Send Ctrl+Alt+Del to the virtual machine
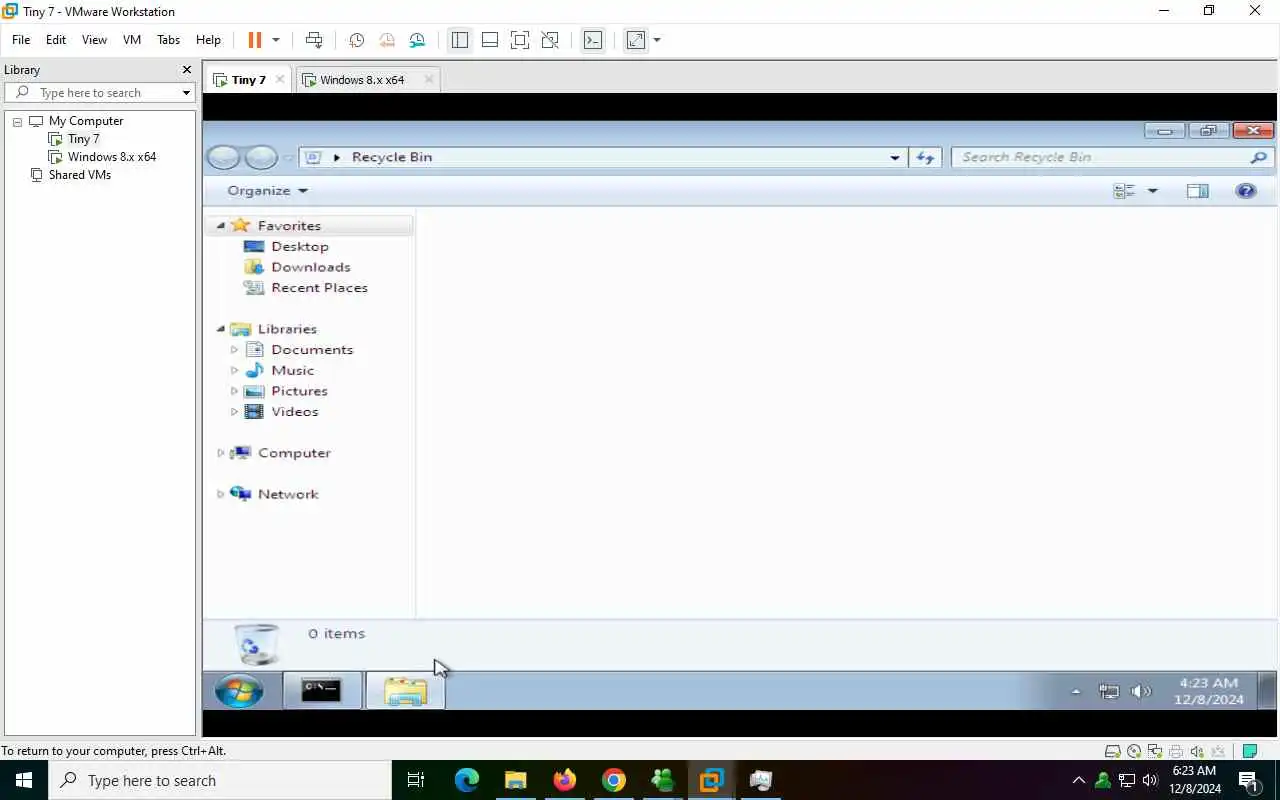 pyautogui.click(x=314, y=40)
